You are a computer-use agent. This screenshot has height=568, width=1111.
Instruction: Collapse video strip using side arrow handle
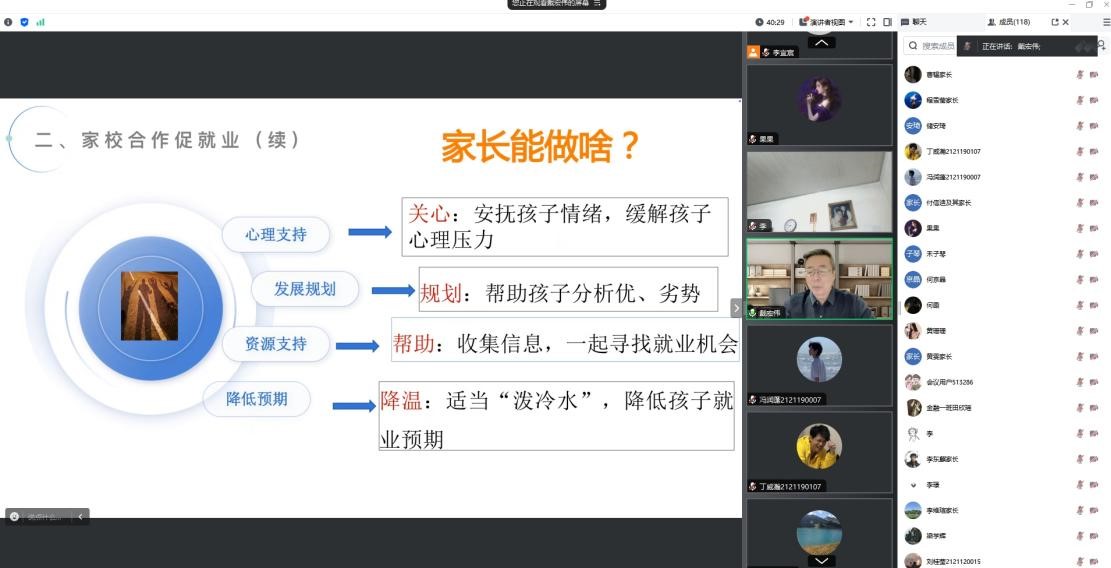[737, 308]
